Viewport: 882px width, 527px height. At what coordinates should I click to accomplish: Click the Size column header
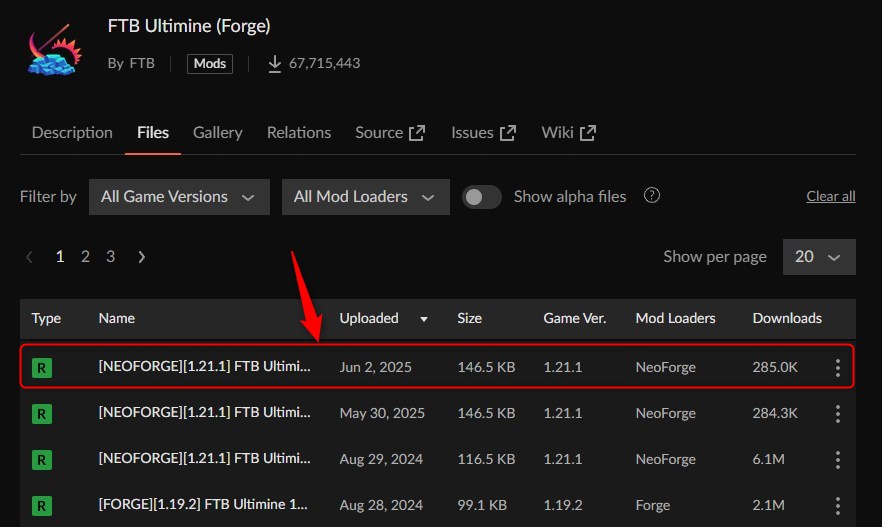pos(469,318)
